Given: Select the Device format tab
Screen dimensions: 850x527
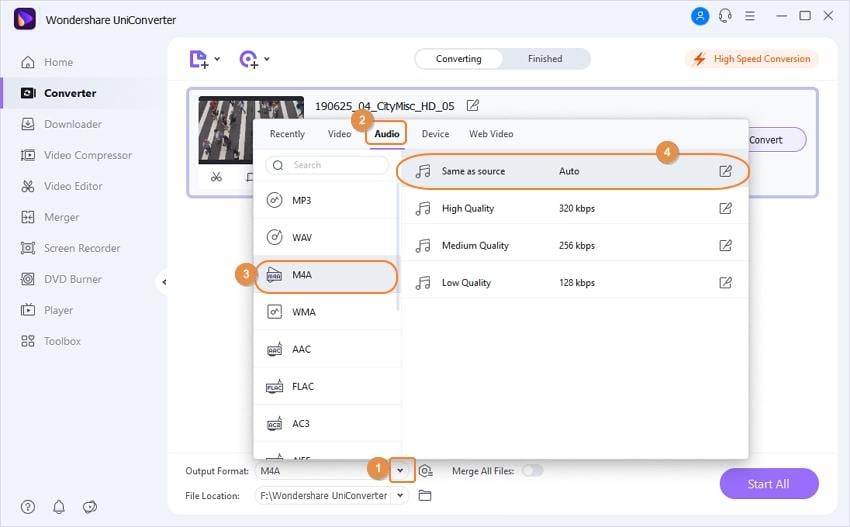Looking at the screenshot, I should [x=435, y=134].
